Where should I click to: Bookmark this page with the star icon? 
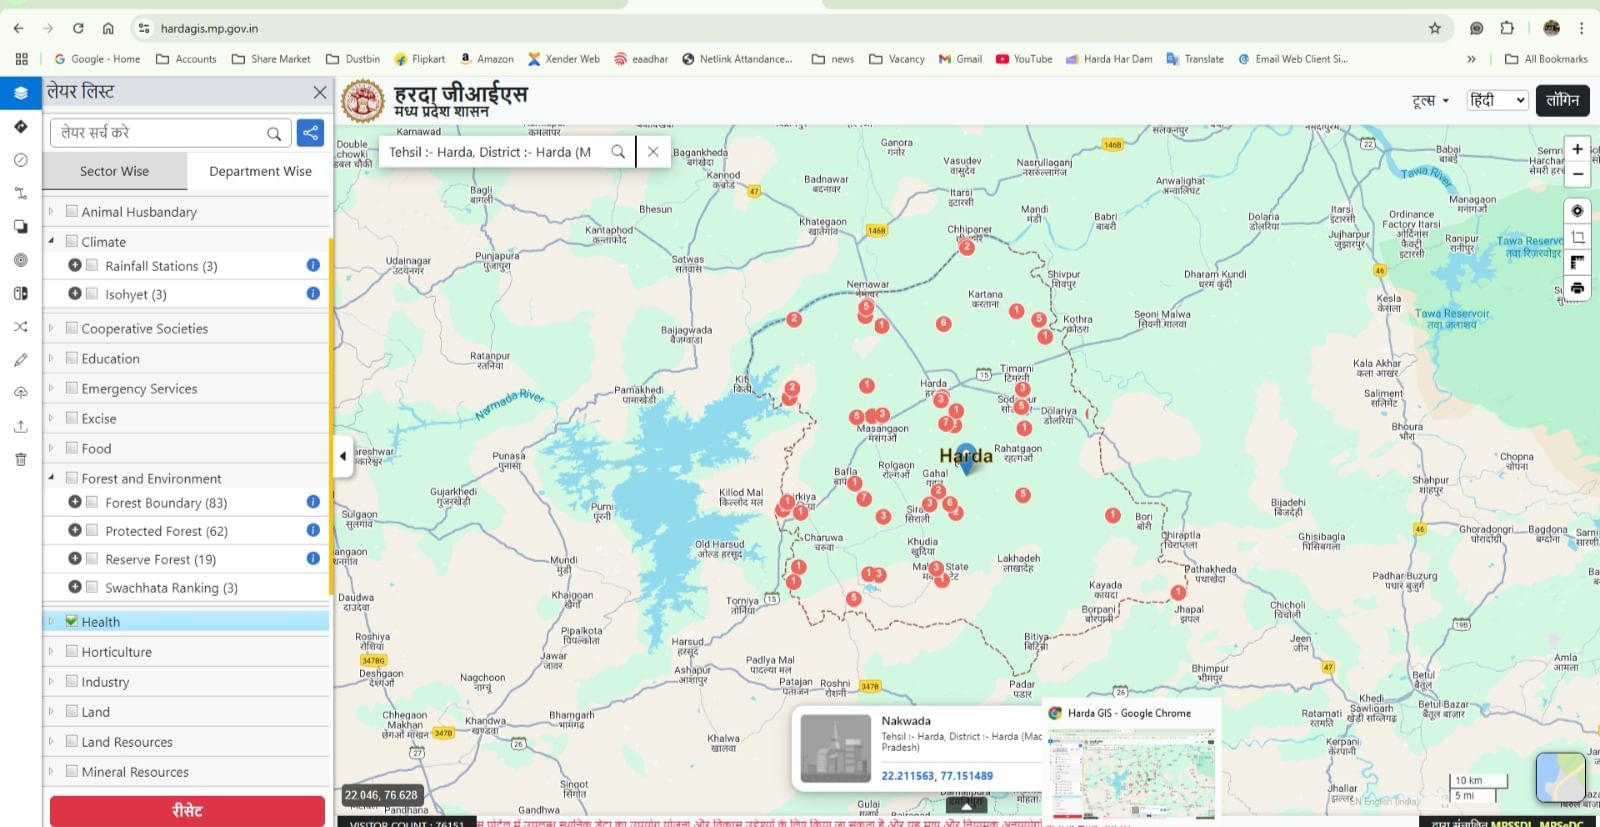coord(1435,28)
